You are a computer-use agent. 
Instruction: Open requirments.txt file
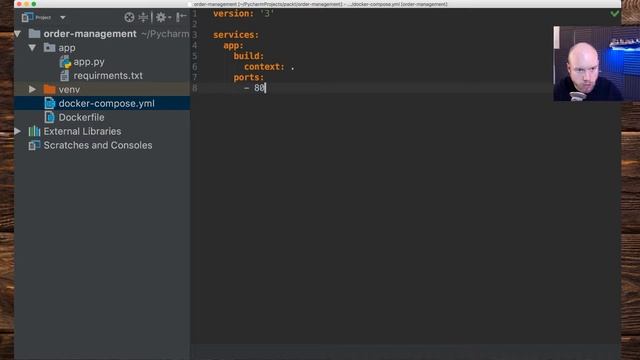coord(108,76)
